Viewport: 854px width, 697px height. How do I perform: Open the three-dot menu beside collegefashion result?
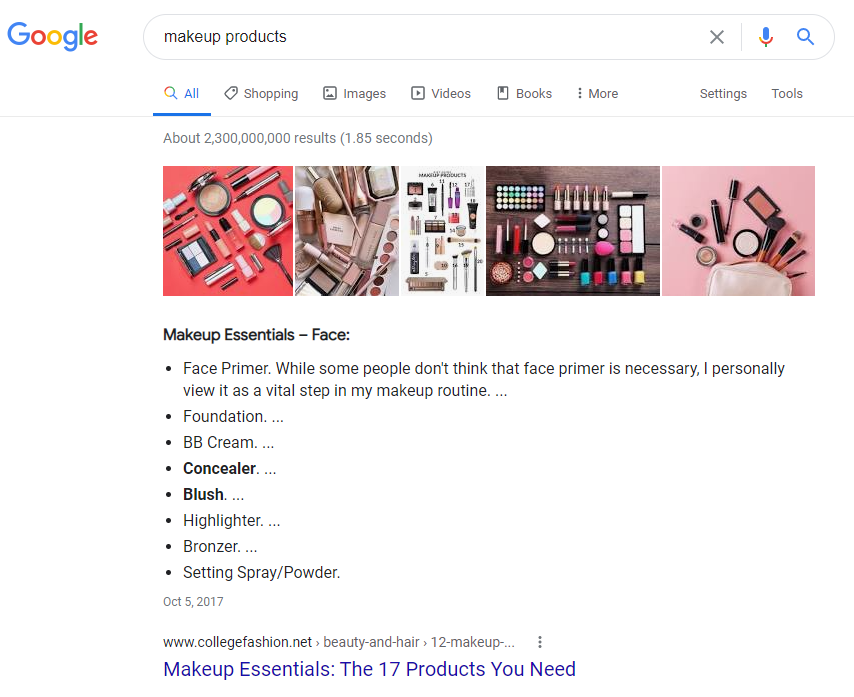point(540,642)
